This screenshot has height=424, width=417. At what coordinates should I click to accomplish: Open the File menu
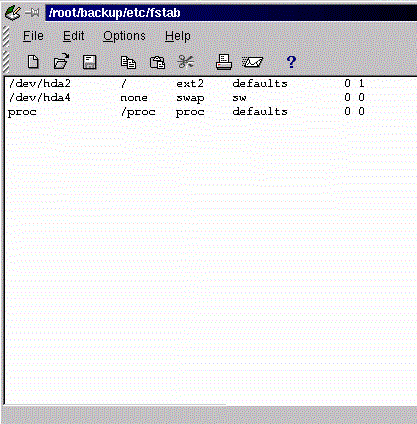[x=33, y=36]
